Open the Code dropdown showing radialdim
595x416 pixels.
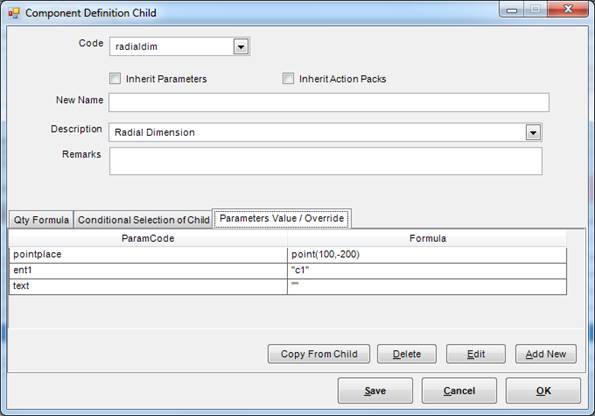[x=241, y=47]
